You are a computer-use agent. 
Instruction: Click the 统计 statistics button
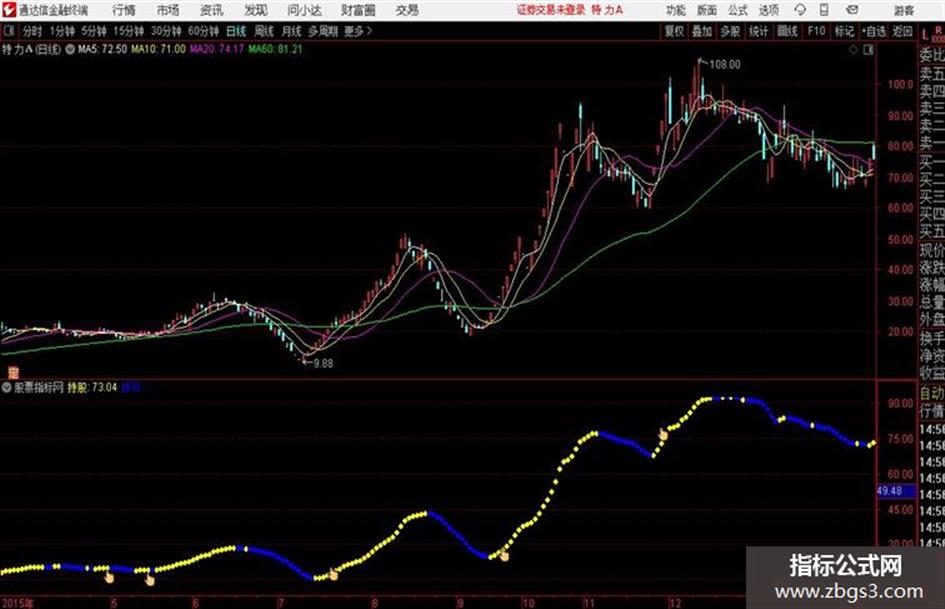click(759, 31)
